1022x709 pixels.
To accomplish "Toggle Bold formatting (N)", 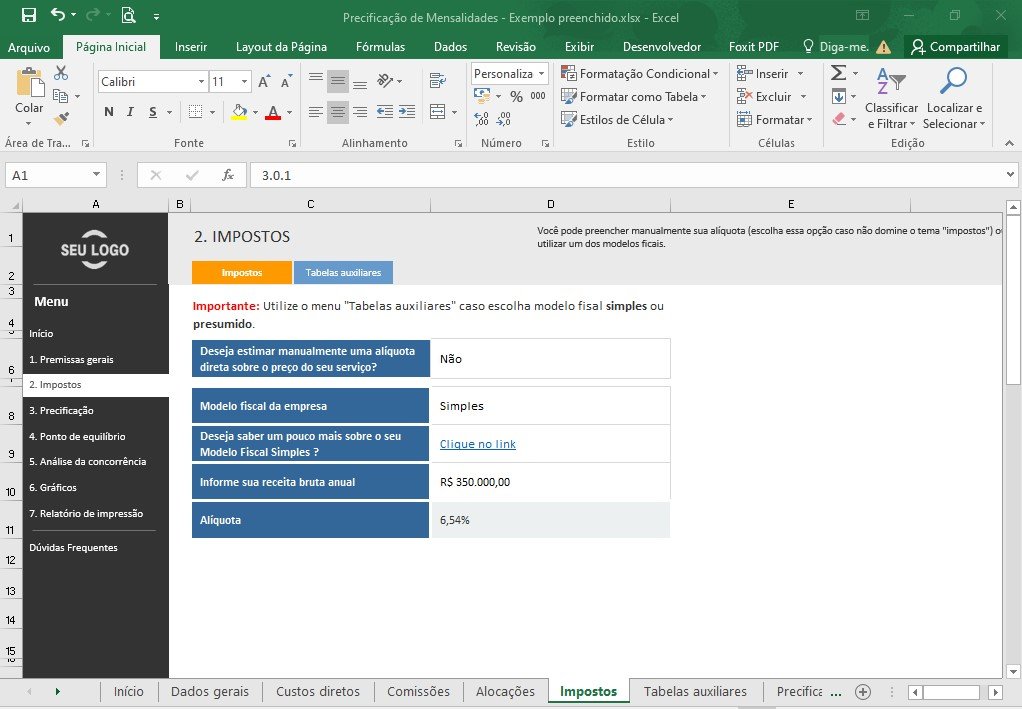I will (x=109, y=112).
